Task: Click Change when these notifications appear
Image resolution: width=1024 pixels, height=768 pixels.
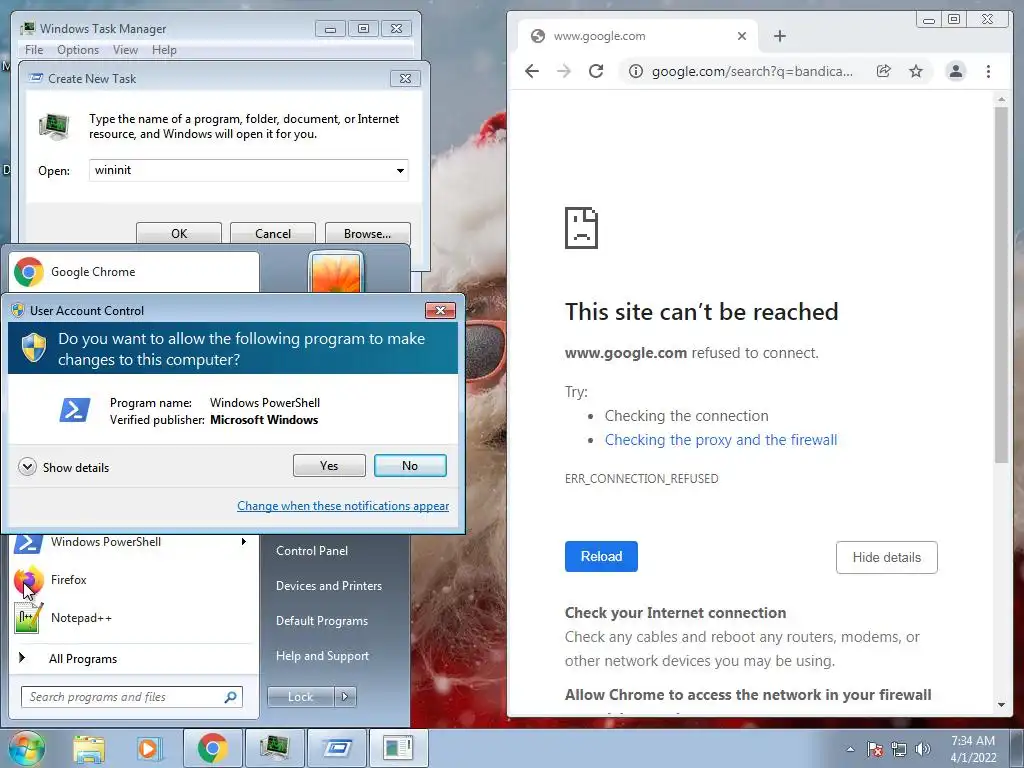Action: 343,505
